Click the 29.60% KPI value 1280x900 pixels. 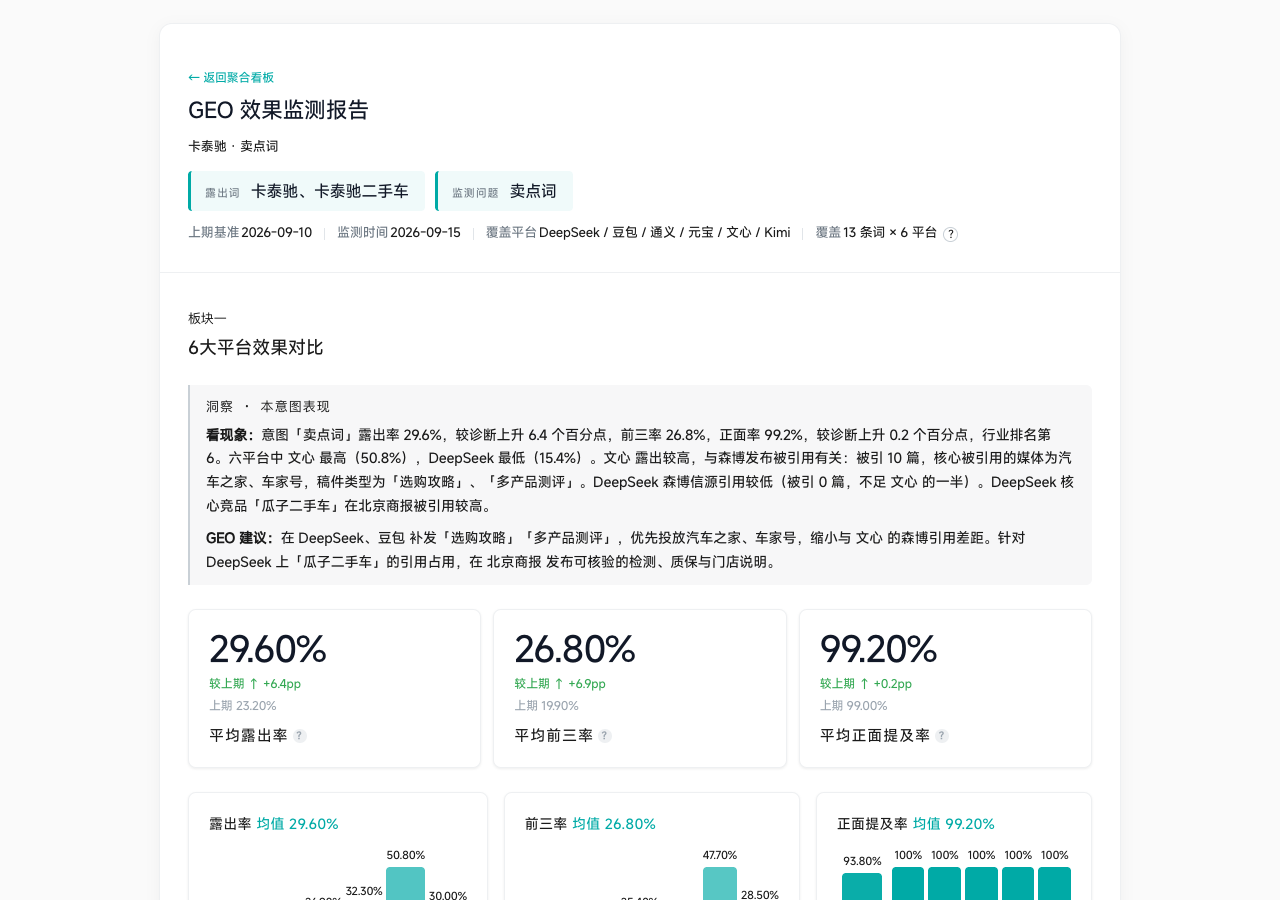pos(268,649)
